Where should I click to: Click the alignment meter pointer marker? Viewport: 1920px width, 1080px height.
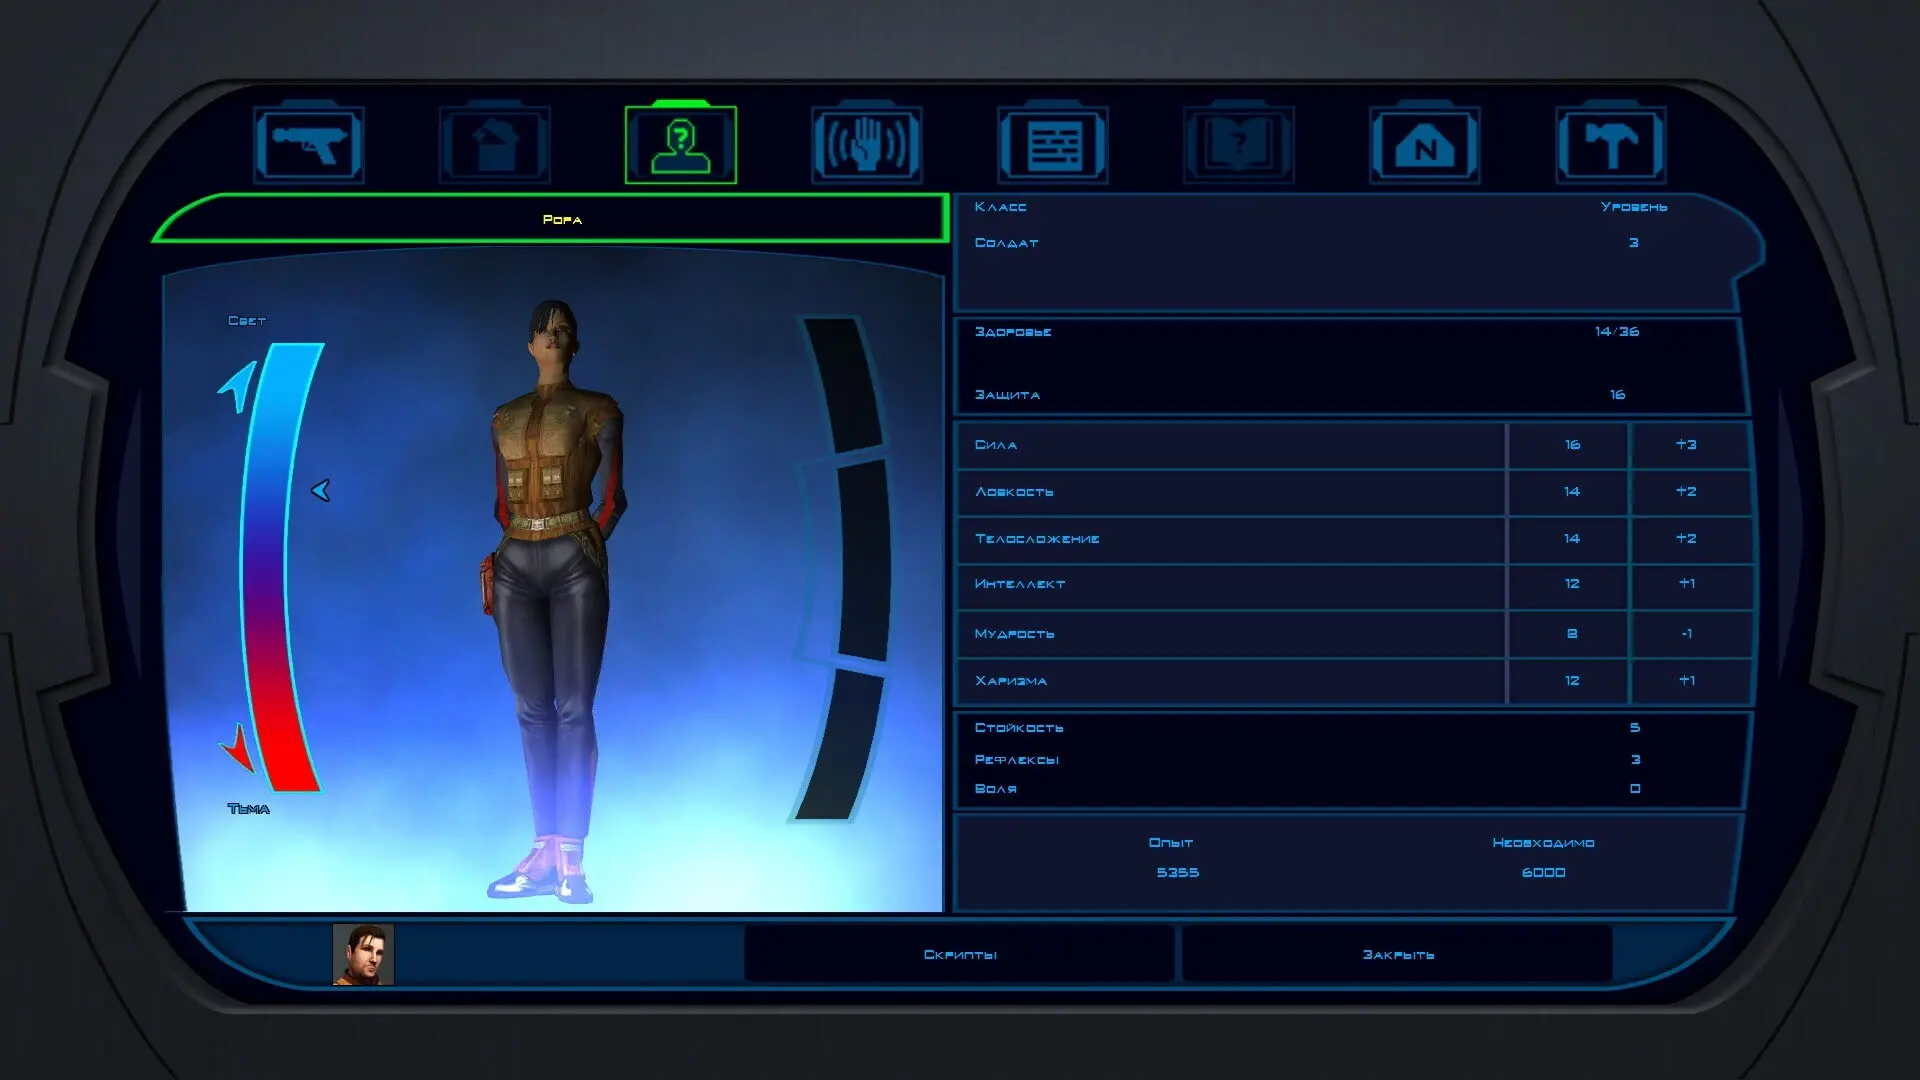pyautogui.click(x=320, y=490)
